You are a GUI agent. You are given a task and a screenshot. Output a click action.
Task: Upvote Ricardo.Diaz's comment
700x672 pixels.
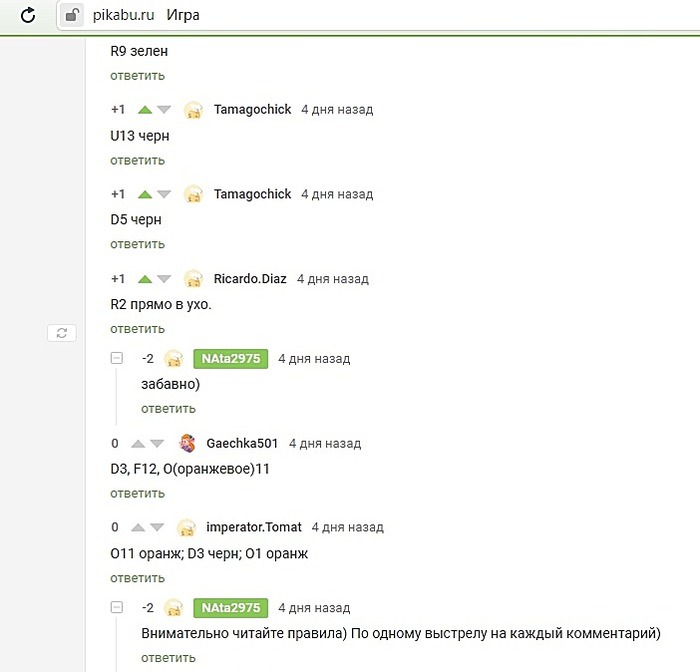pyautogui.click(x=145, y=279)
